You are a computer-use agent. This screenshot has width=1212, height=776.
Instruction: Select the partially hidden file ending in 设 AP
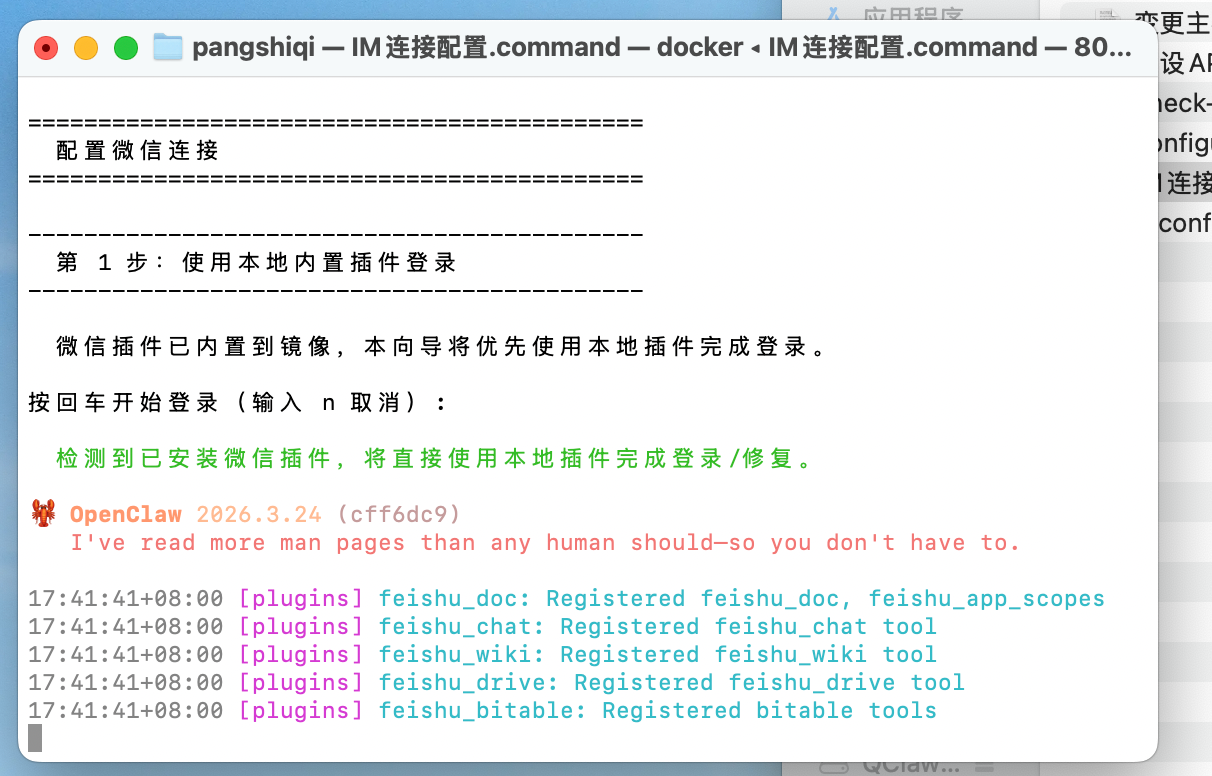(x=1185, y=62)
